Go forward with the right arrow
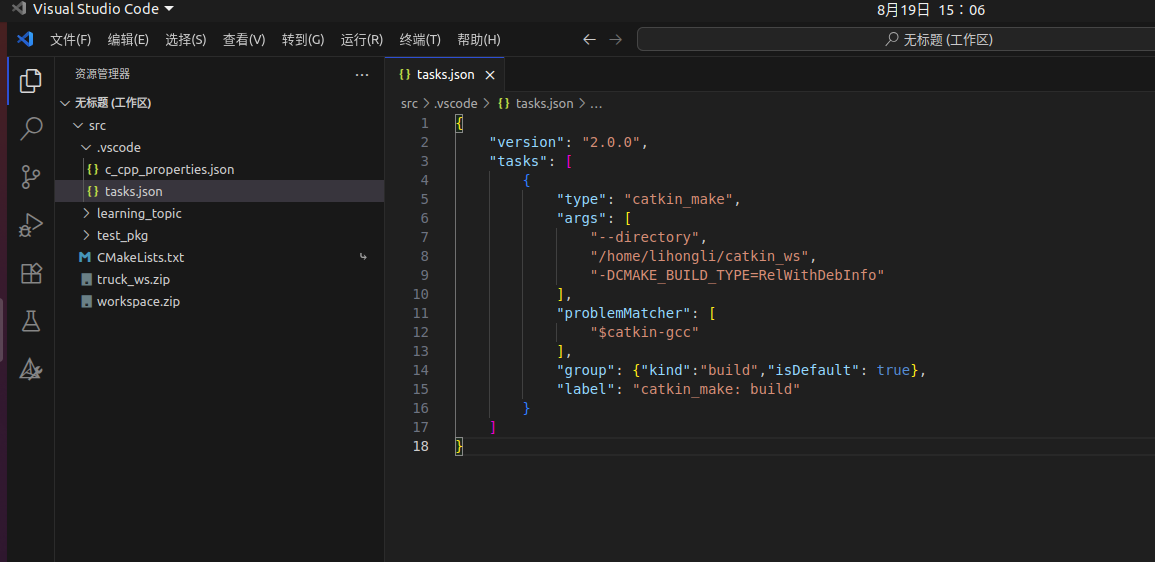The width and height of the screenshot is (1155, 562). pyautogui.click(x=616, y=40)
